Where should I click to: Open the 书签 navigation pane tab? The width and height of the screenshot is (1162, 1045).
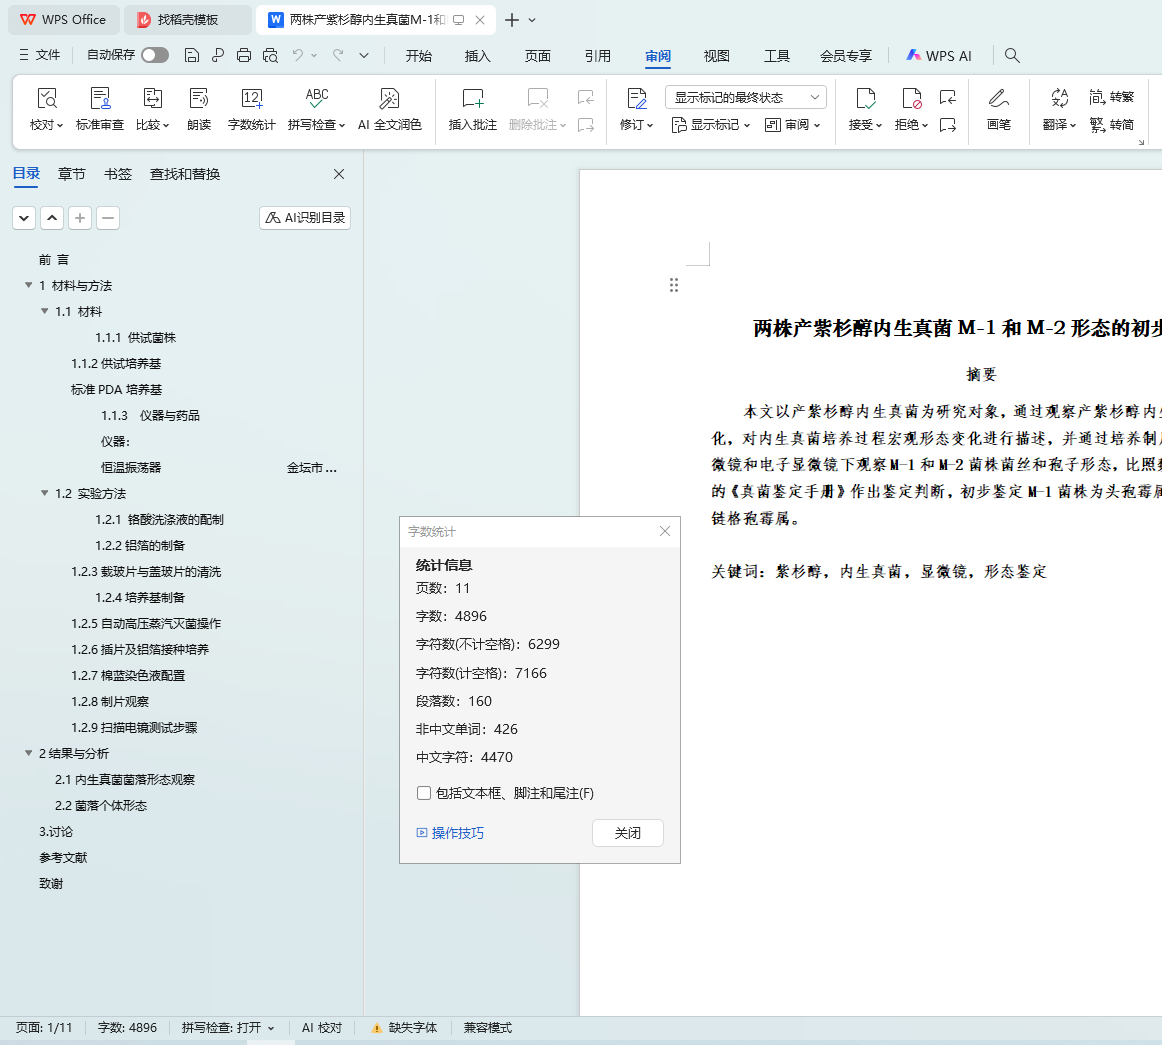point(118,174)
